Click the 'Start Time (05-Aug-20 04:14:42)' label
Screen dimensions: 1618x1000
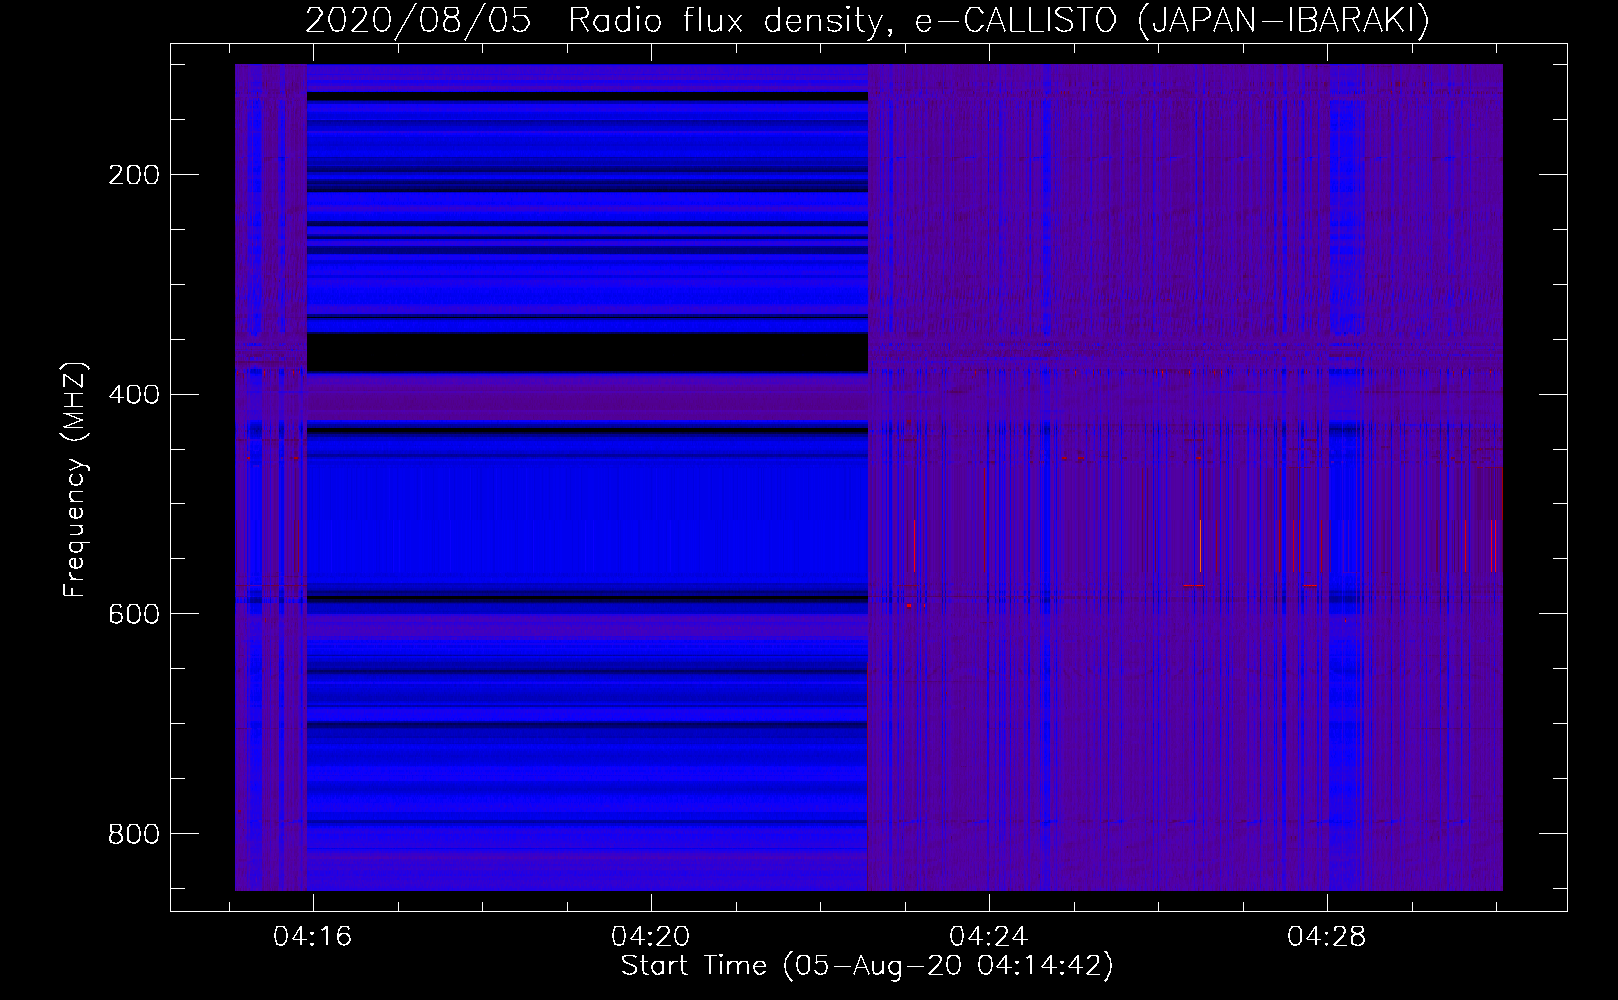coord(867,966)
